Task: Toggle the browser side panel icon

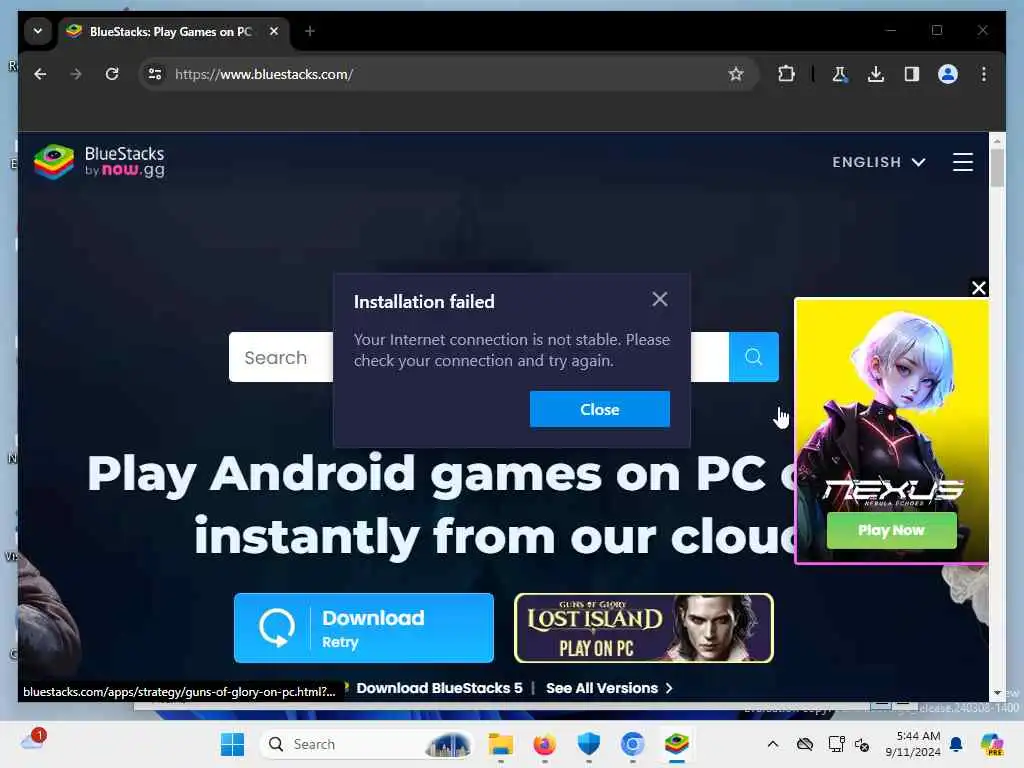Action: (x=912, y=74)
